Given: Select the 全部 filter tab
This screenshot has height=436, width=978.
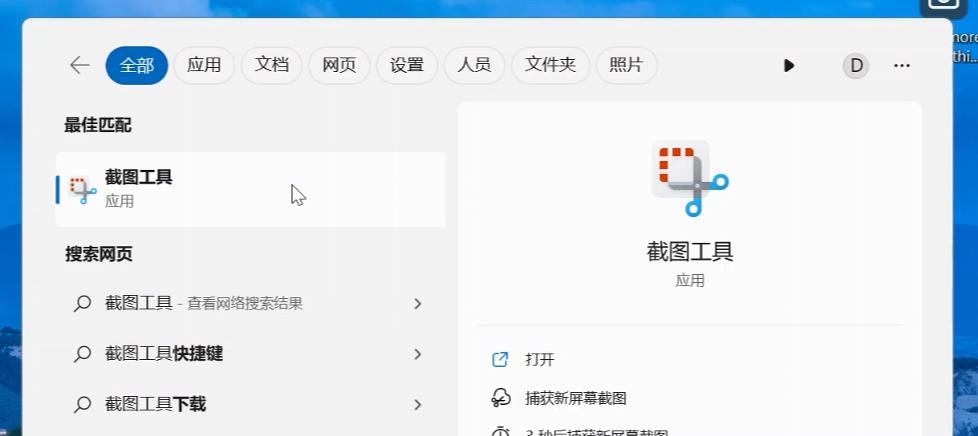Looking at the screenshot, I should click(137, 65).
